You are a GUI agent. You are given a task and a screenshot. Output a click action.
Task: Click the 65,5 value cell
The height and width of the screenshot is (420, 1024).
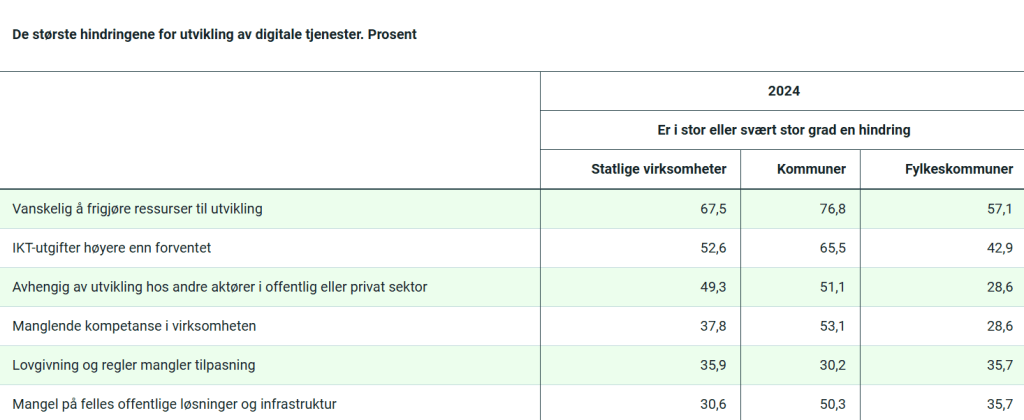coord(834,248)
